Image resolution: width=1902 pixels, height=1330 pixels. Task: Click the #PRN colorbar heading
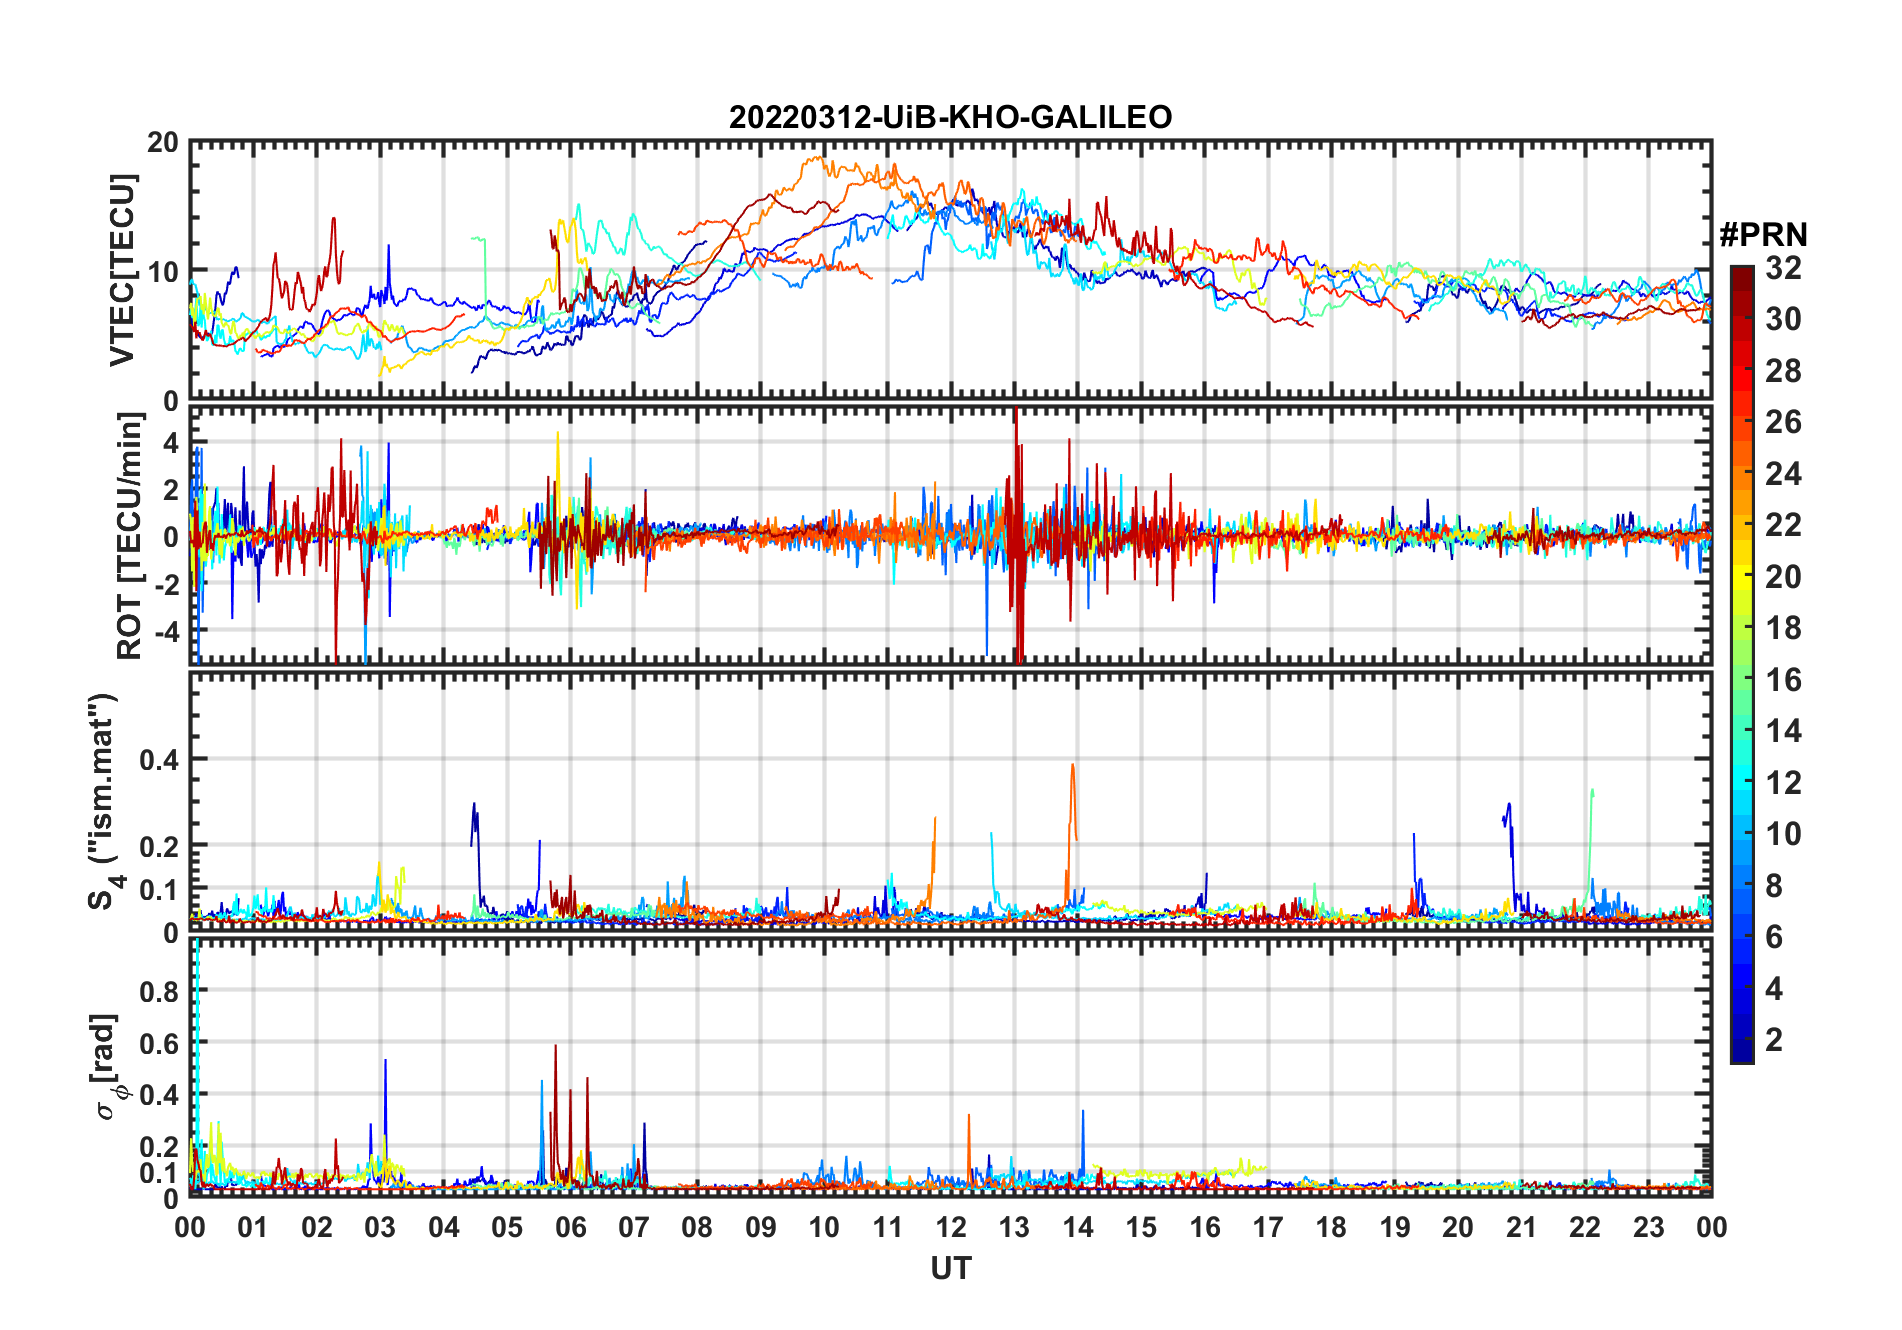[x=1763, y=235]
